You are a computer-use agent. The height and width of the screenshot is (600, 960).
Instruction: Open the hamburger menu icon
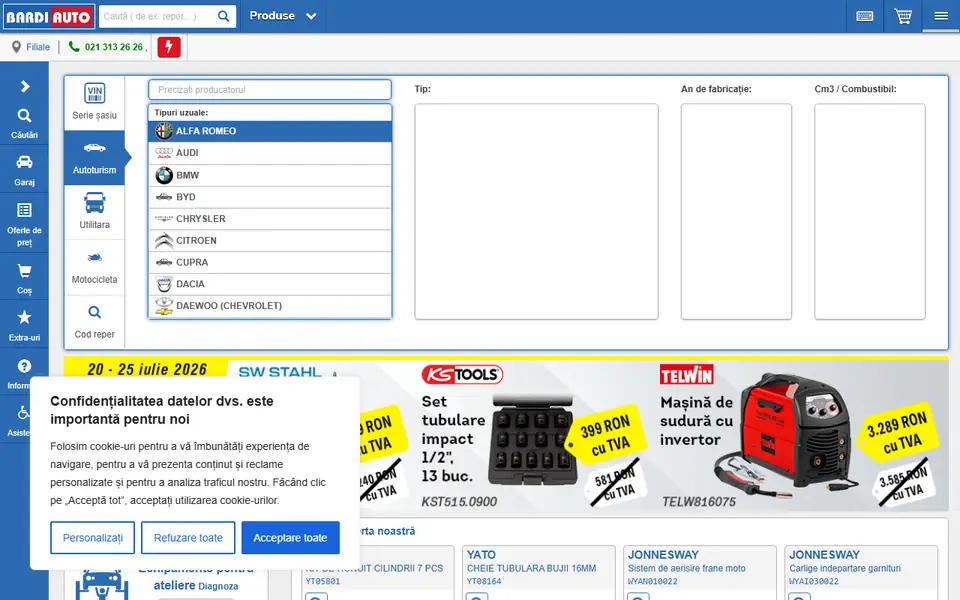(x=941, y=17)
